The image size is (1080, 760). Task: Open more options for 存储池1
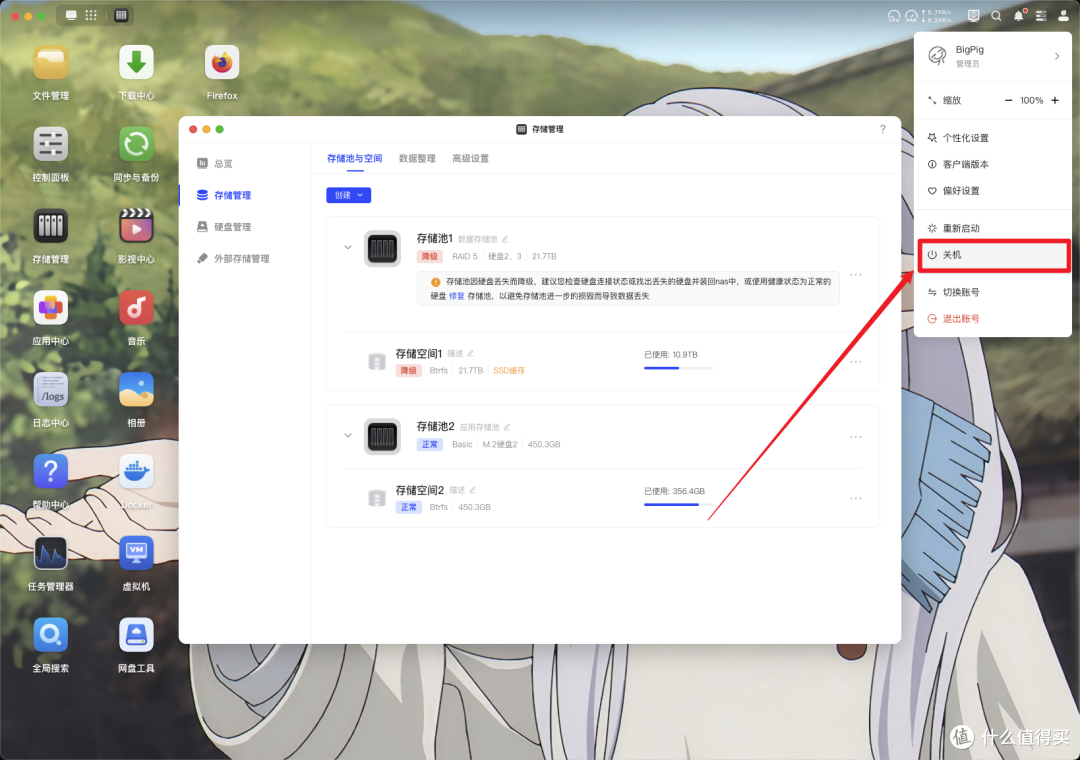pyautogui.click(x=855, y=275)
